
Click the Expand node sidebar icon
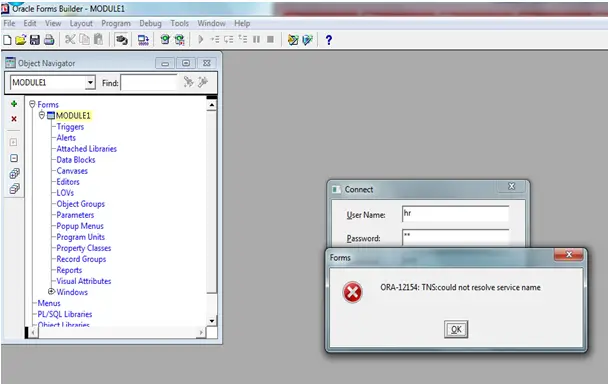click(x=14, y=142)
